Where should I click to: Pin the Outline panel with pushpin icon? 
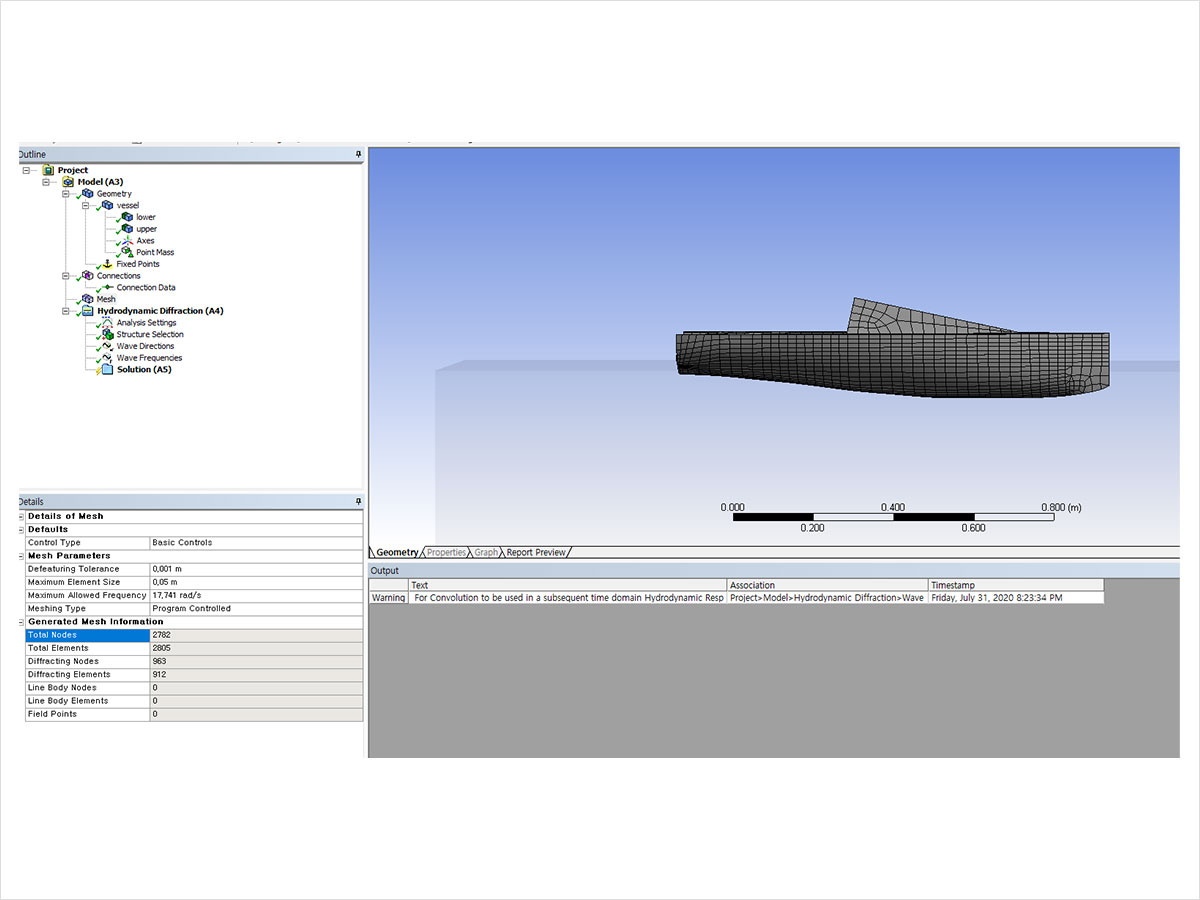(358, 155)
